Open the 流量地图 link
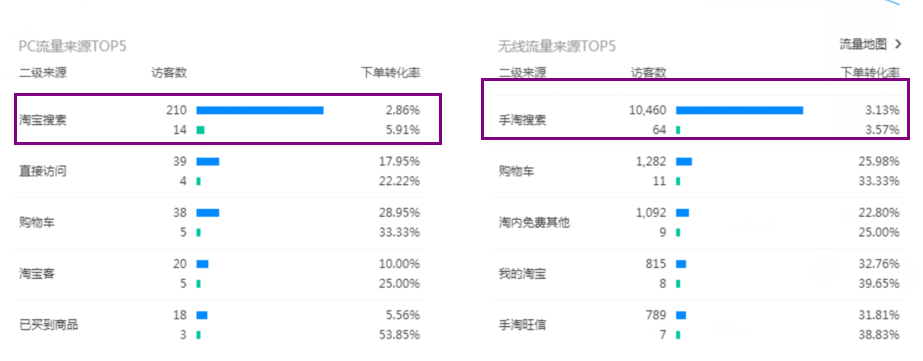Viewport: 923px width, 361px height. point(863,44)
